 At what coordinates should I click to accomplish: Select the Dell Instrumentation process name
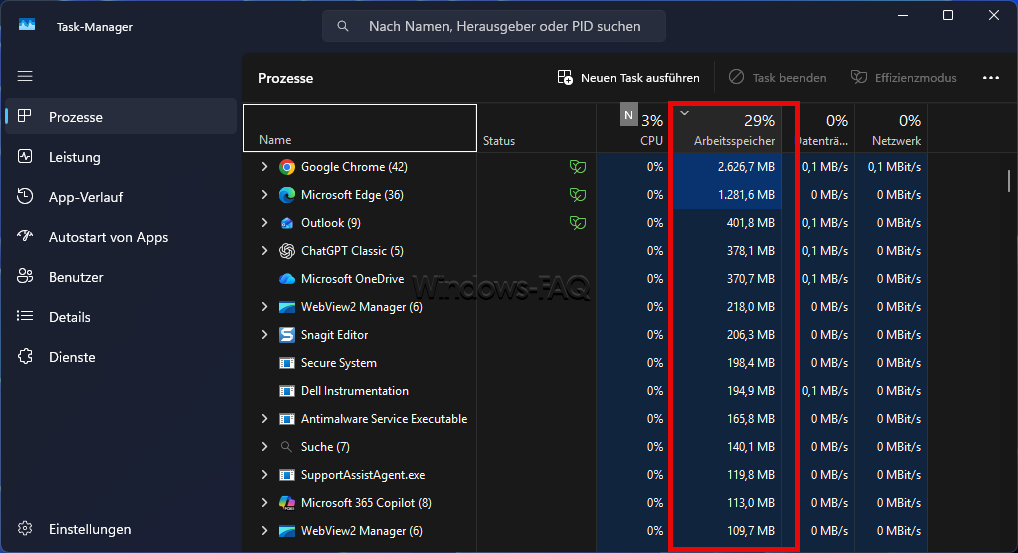(x=354, y=391)
